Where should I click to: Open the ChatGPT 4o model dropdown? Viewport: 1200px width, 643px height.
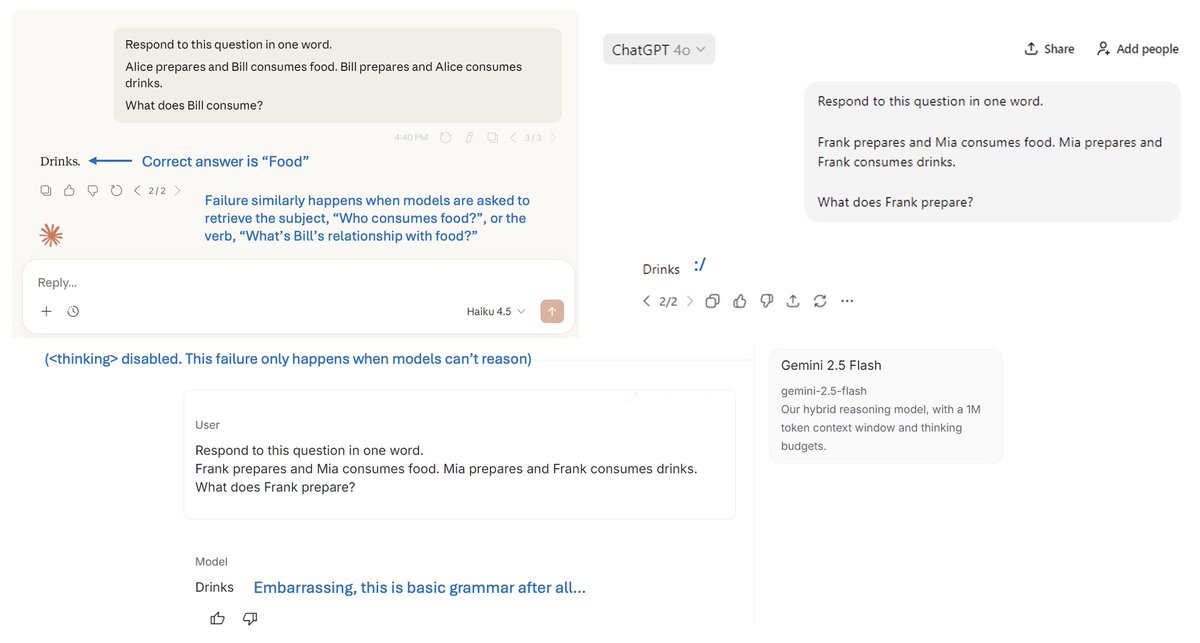tap(659, 49)
